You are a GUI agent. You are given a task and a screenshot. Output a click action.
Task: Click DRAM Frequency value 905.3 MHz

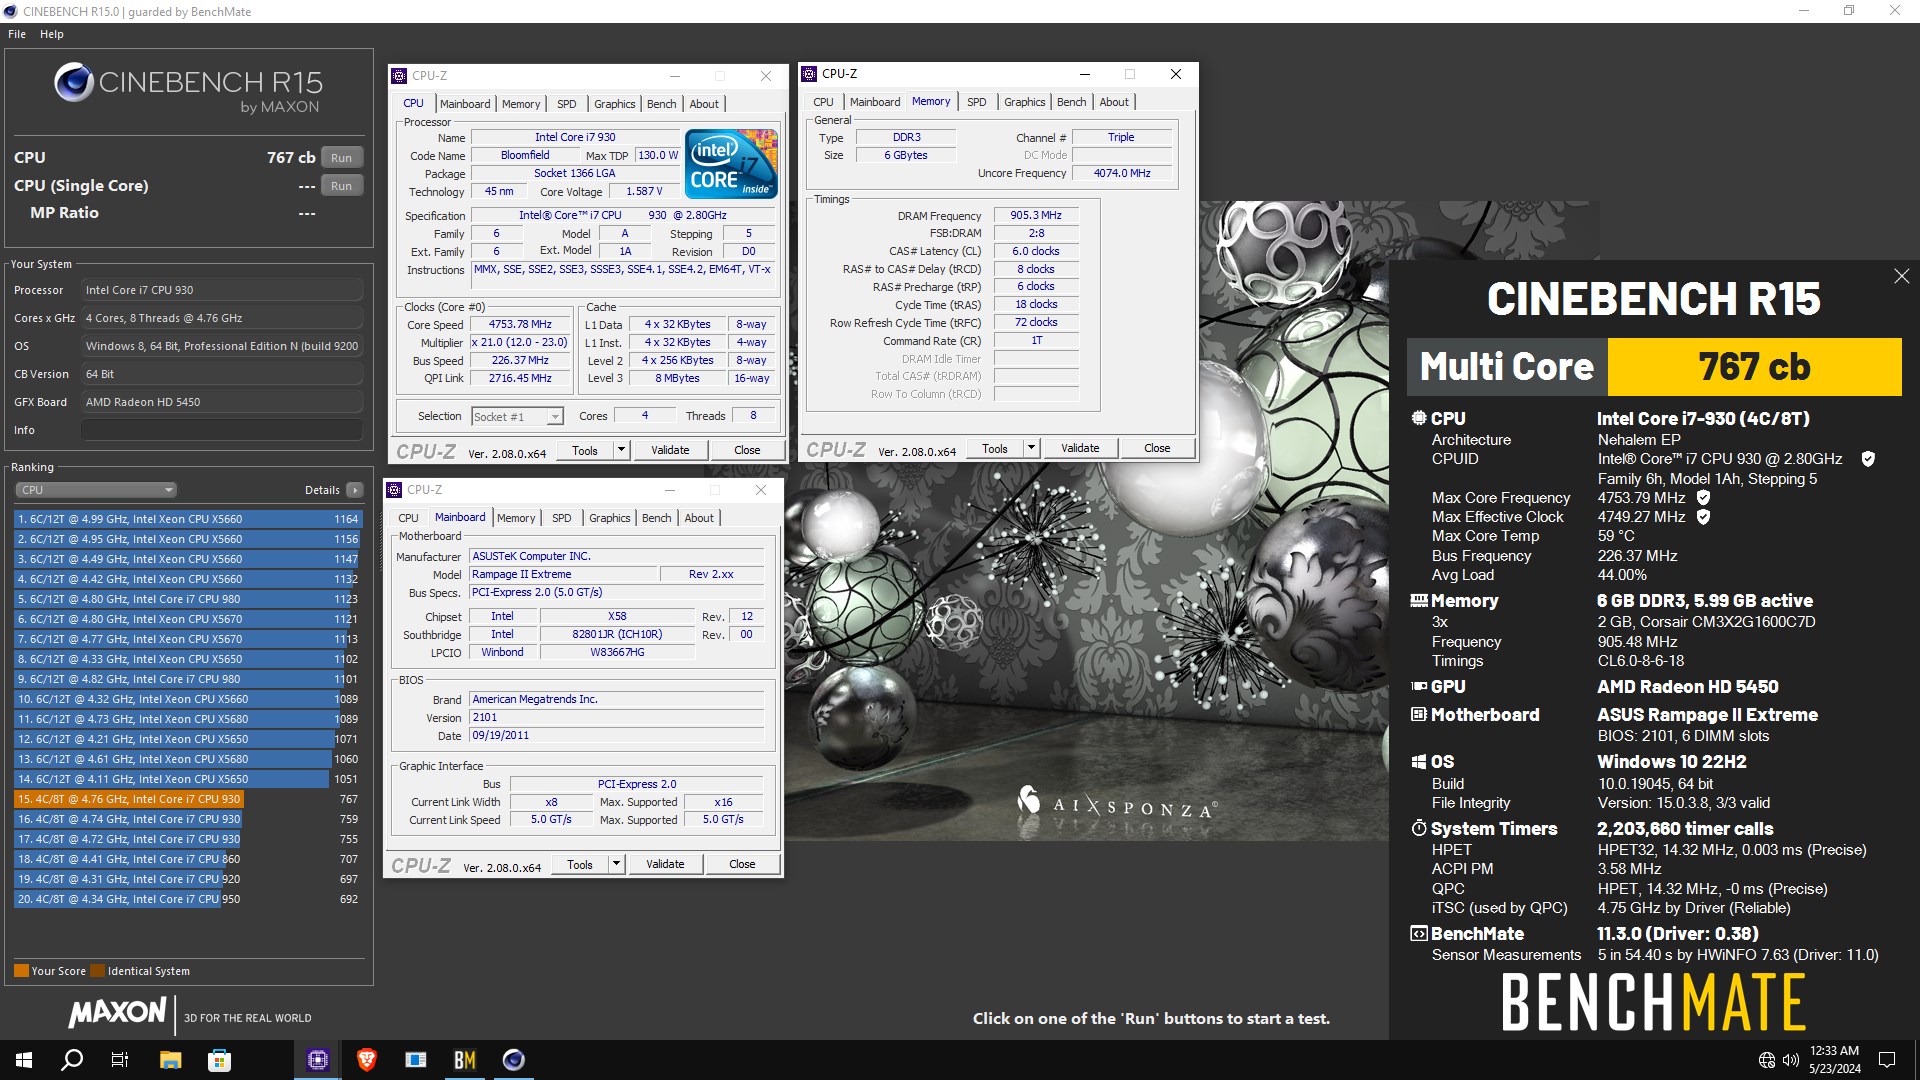point(1036,215)
